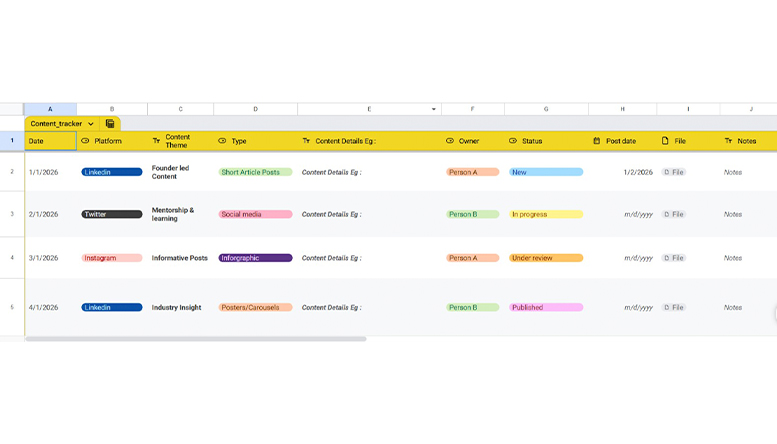Image resolution: width=777 pixels, height=444 pixels.
Task: Open column E header dropdown arrow
Action: tap(434, 109)
